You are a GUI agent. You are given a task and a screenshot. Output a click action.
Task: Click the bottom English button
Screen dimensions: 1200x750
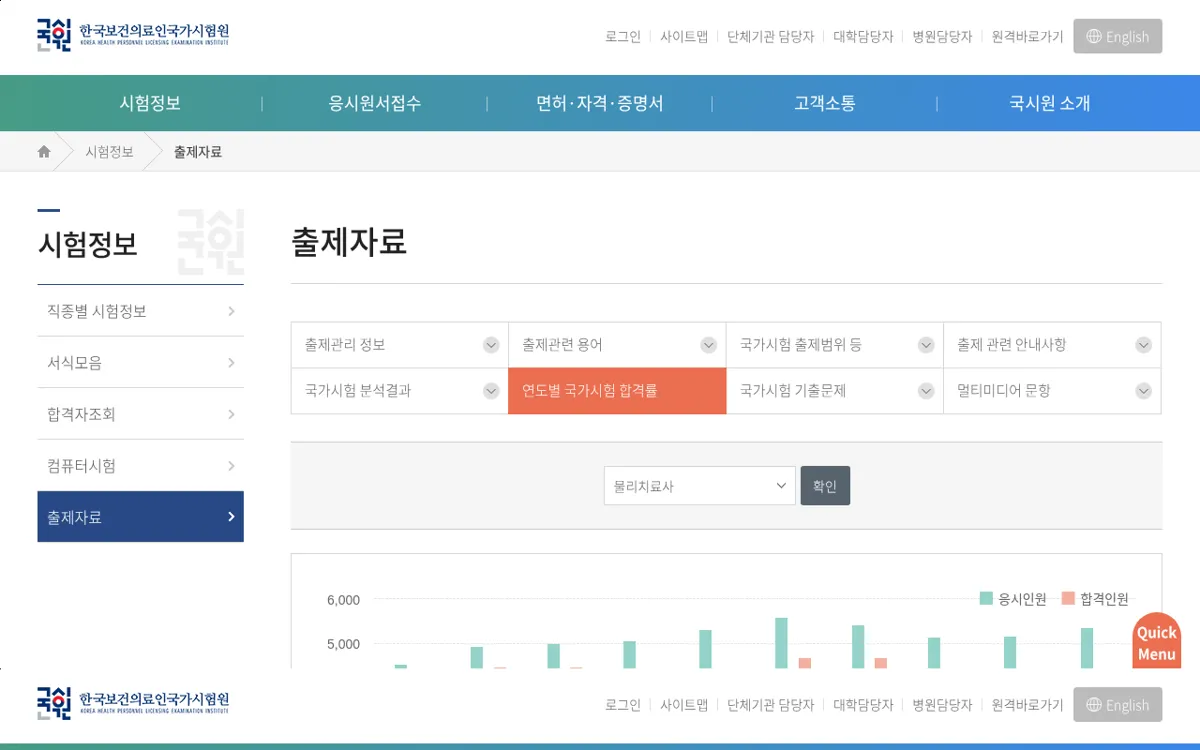pos(1118,705)
